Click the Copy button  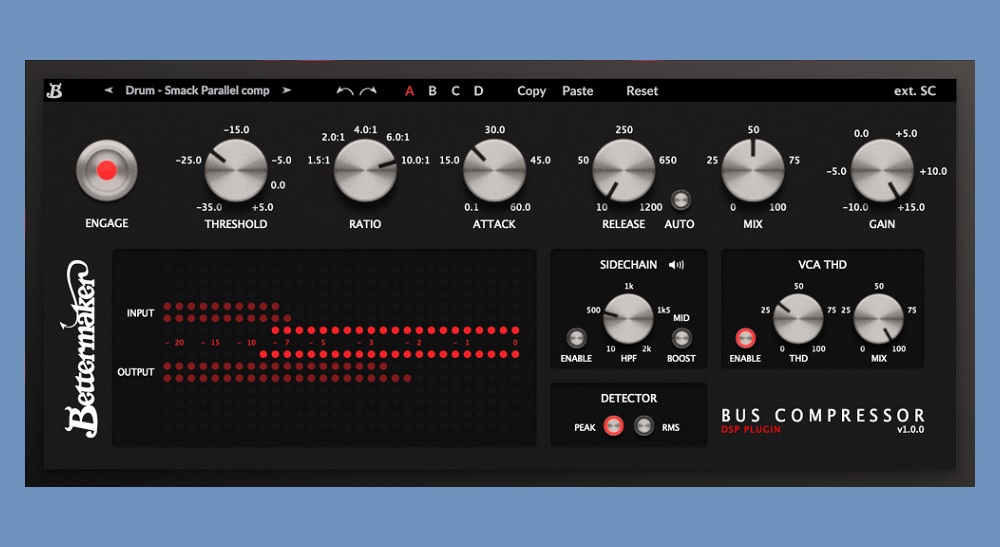click(531, 91)
